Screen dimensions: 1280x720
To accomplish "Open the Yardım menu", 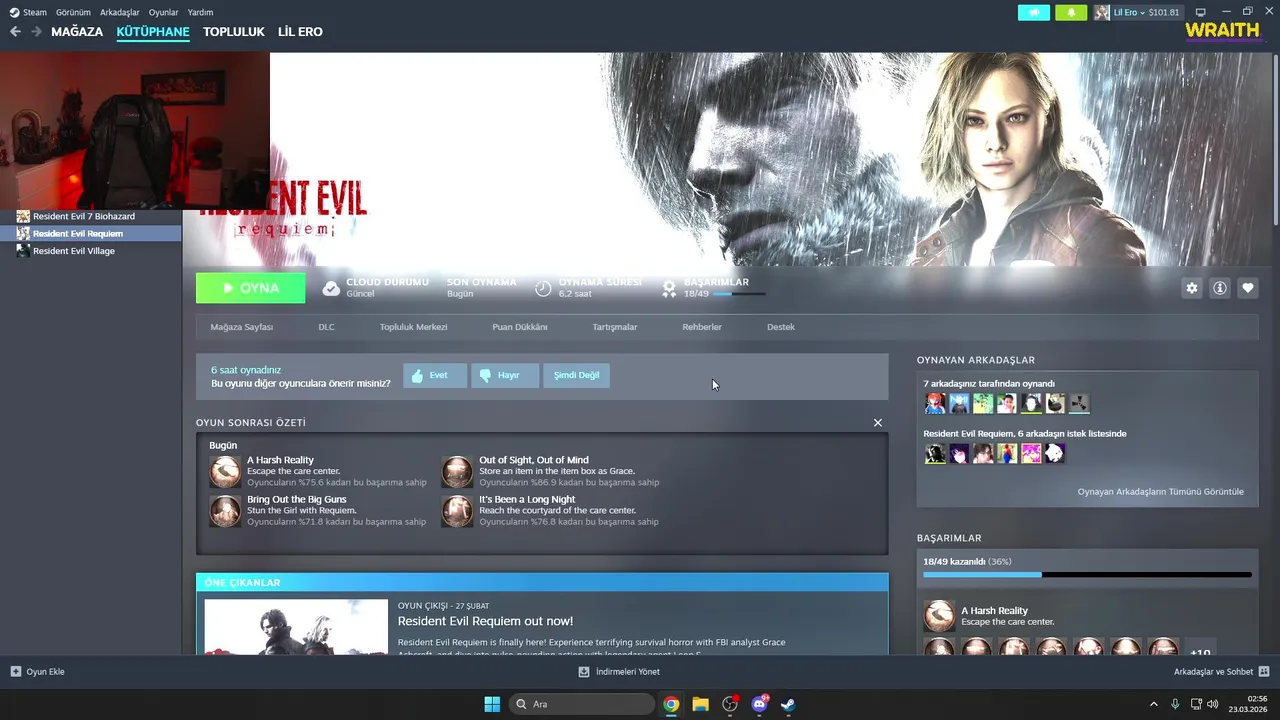I will coord(200,12).
